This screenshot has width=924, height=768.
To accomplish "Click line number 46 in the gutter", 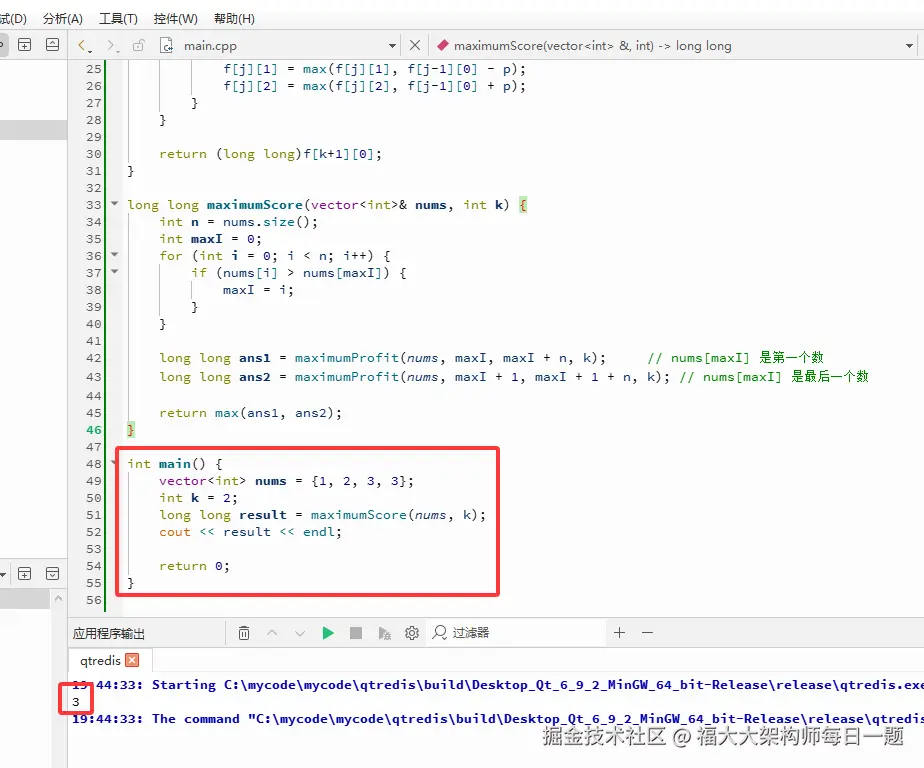I will pyautogui.click(x=94, y=430).
